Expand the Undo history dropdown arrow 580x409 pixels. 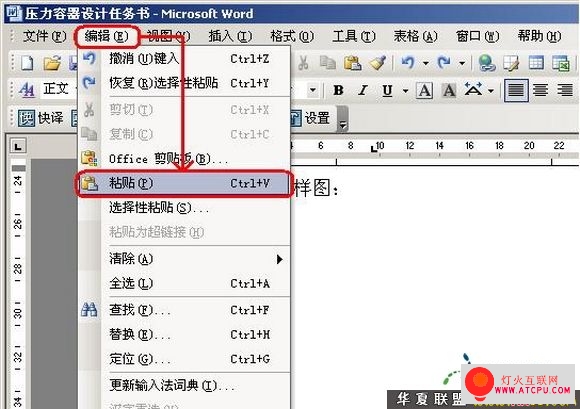426,63
